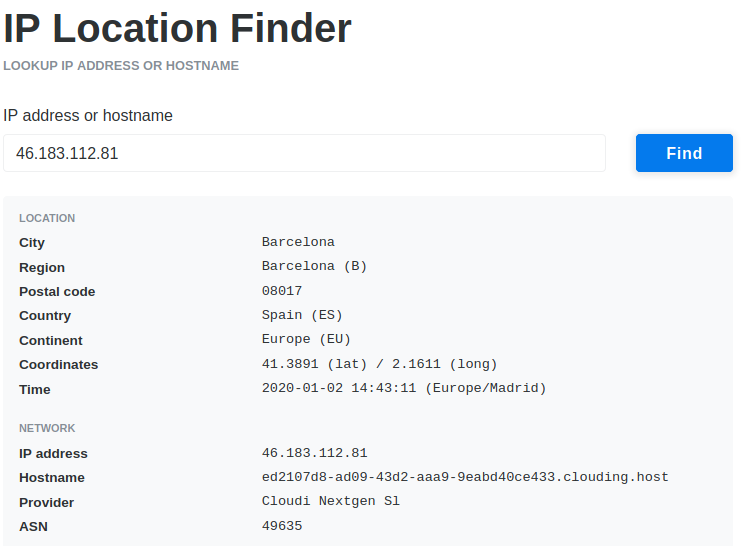This screenshot has width=743, height=546.
Task: Click the IP Location Finder heading
Action: click(177, 29)
